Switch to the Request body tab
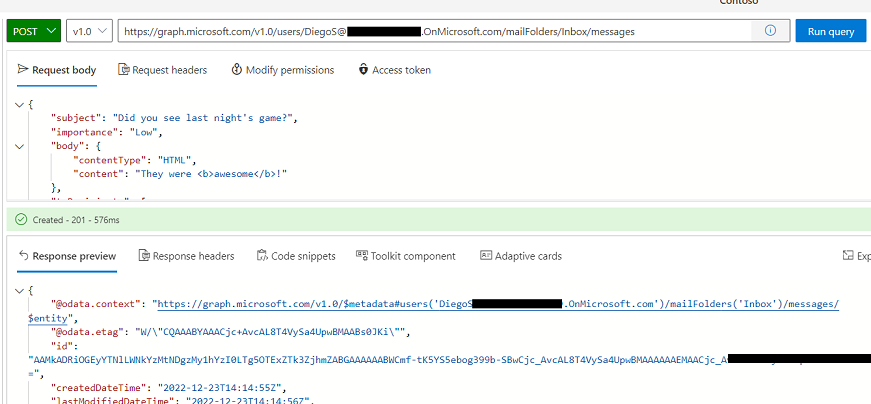This screenshot has height=404, width=871. tap(57, 70)
